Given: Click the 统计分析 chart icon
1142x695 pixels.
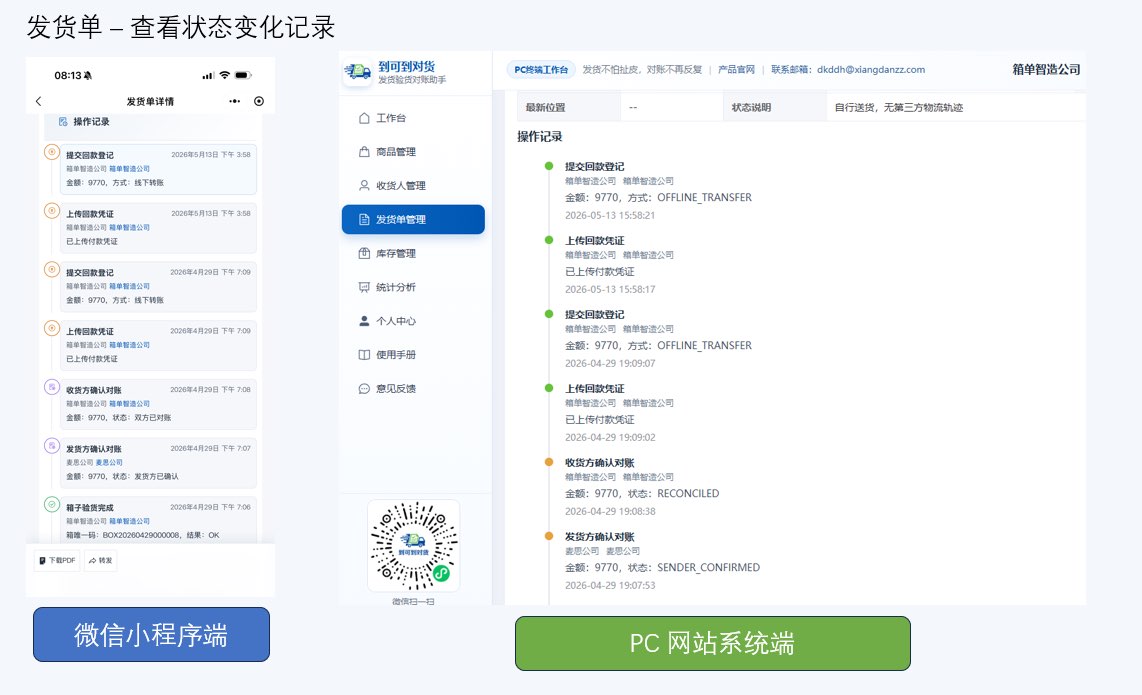Looking at the screenshot, I should 364,287.
